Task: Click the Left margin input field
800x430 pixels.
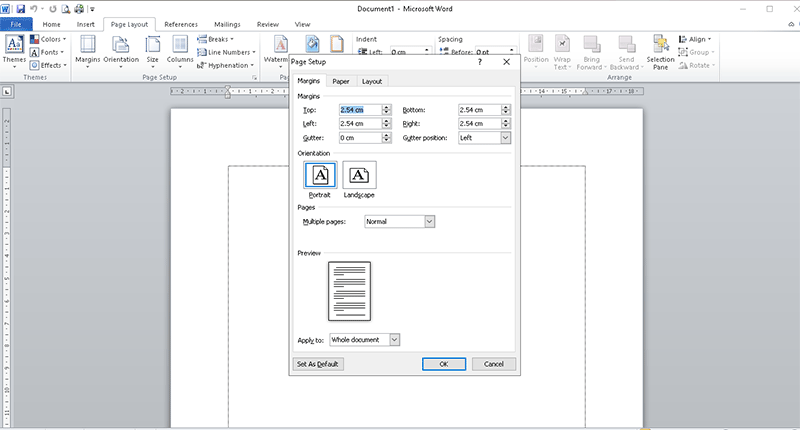Action: (360, 123)
